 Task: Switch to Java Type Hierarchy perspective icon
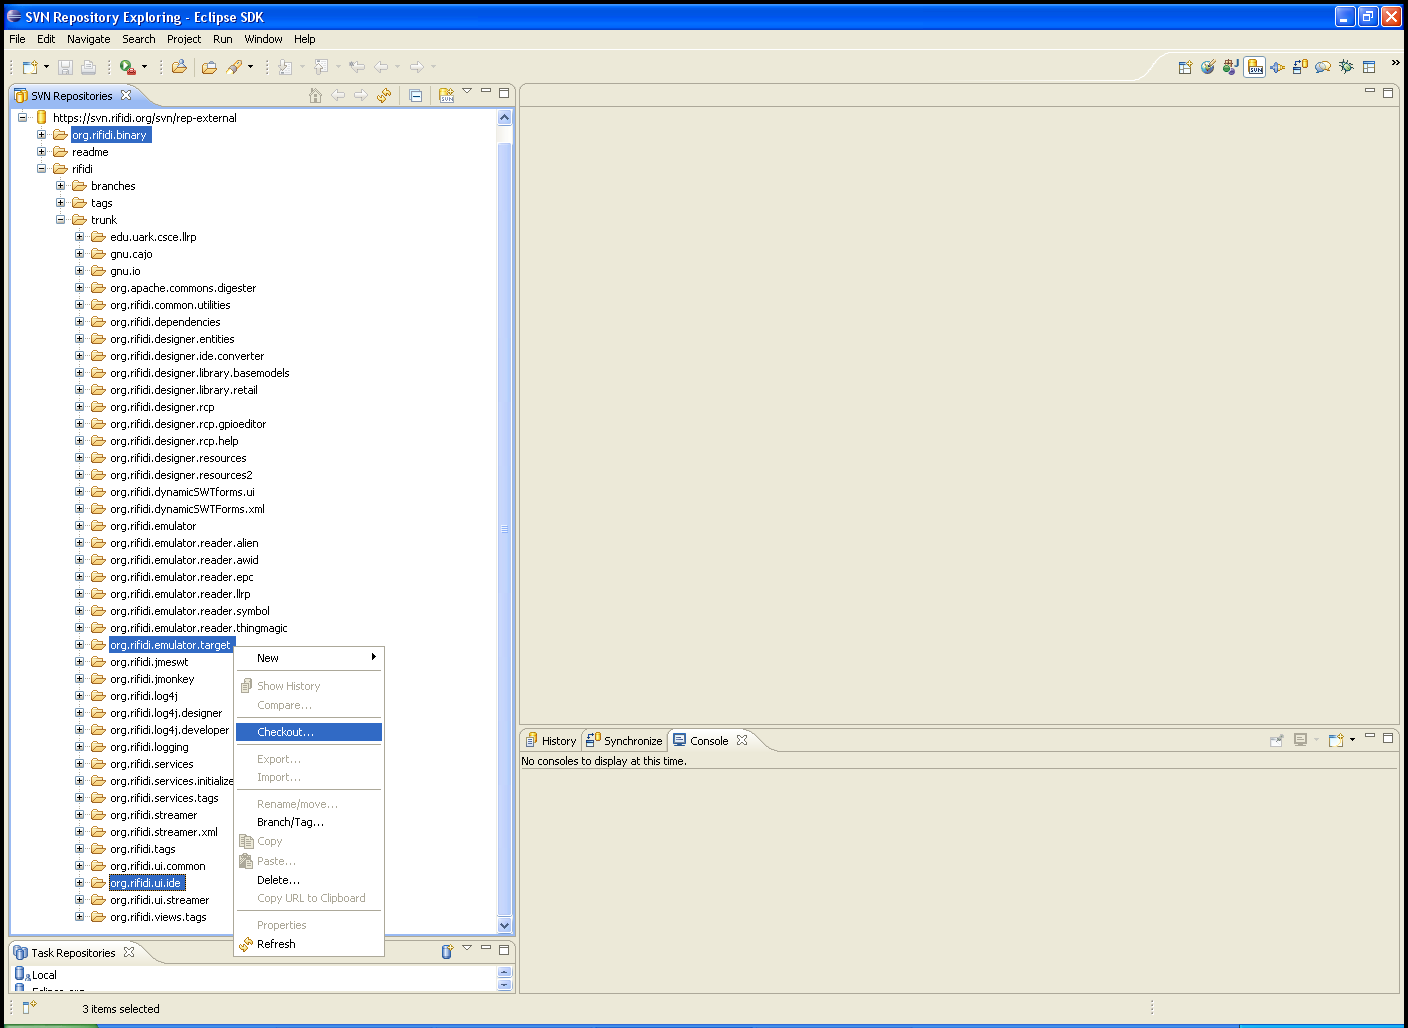1231,67
